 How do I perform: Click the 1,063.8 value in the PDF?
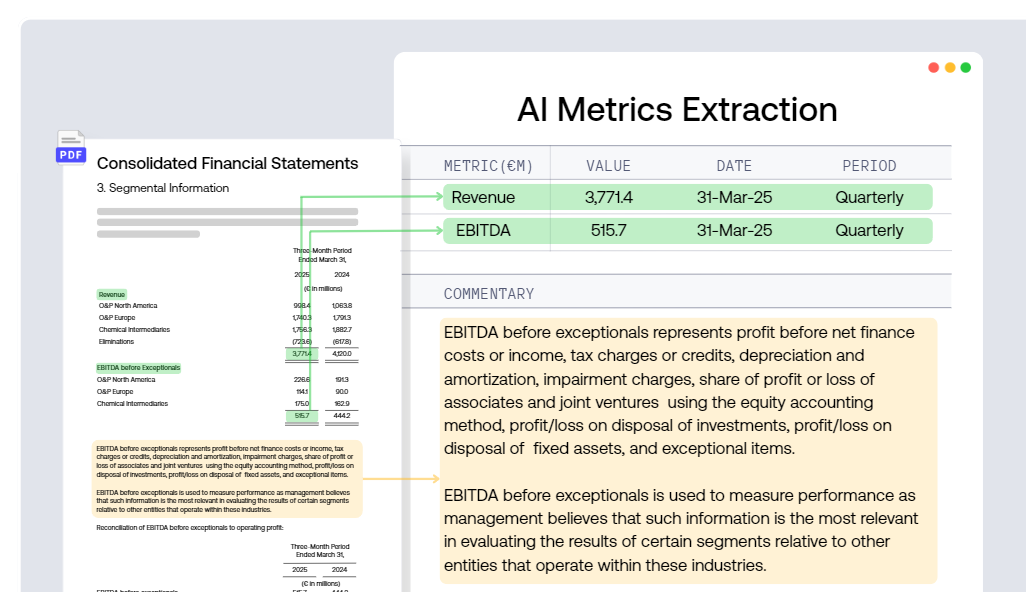point(342,305)
